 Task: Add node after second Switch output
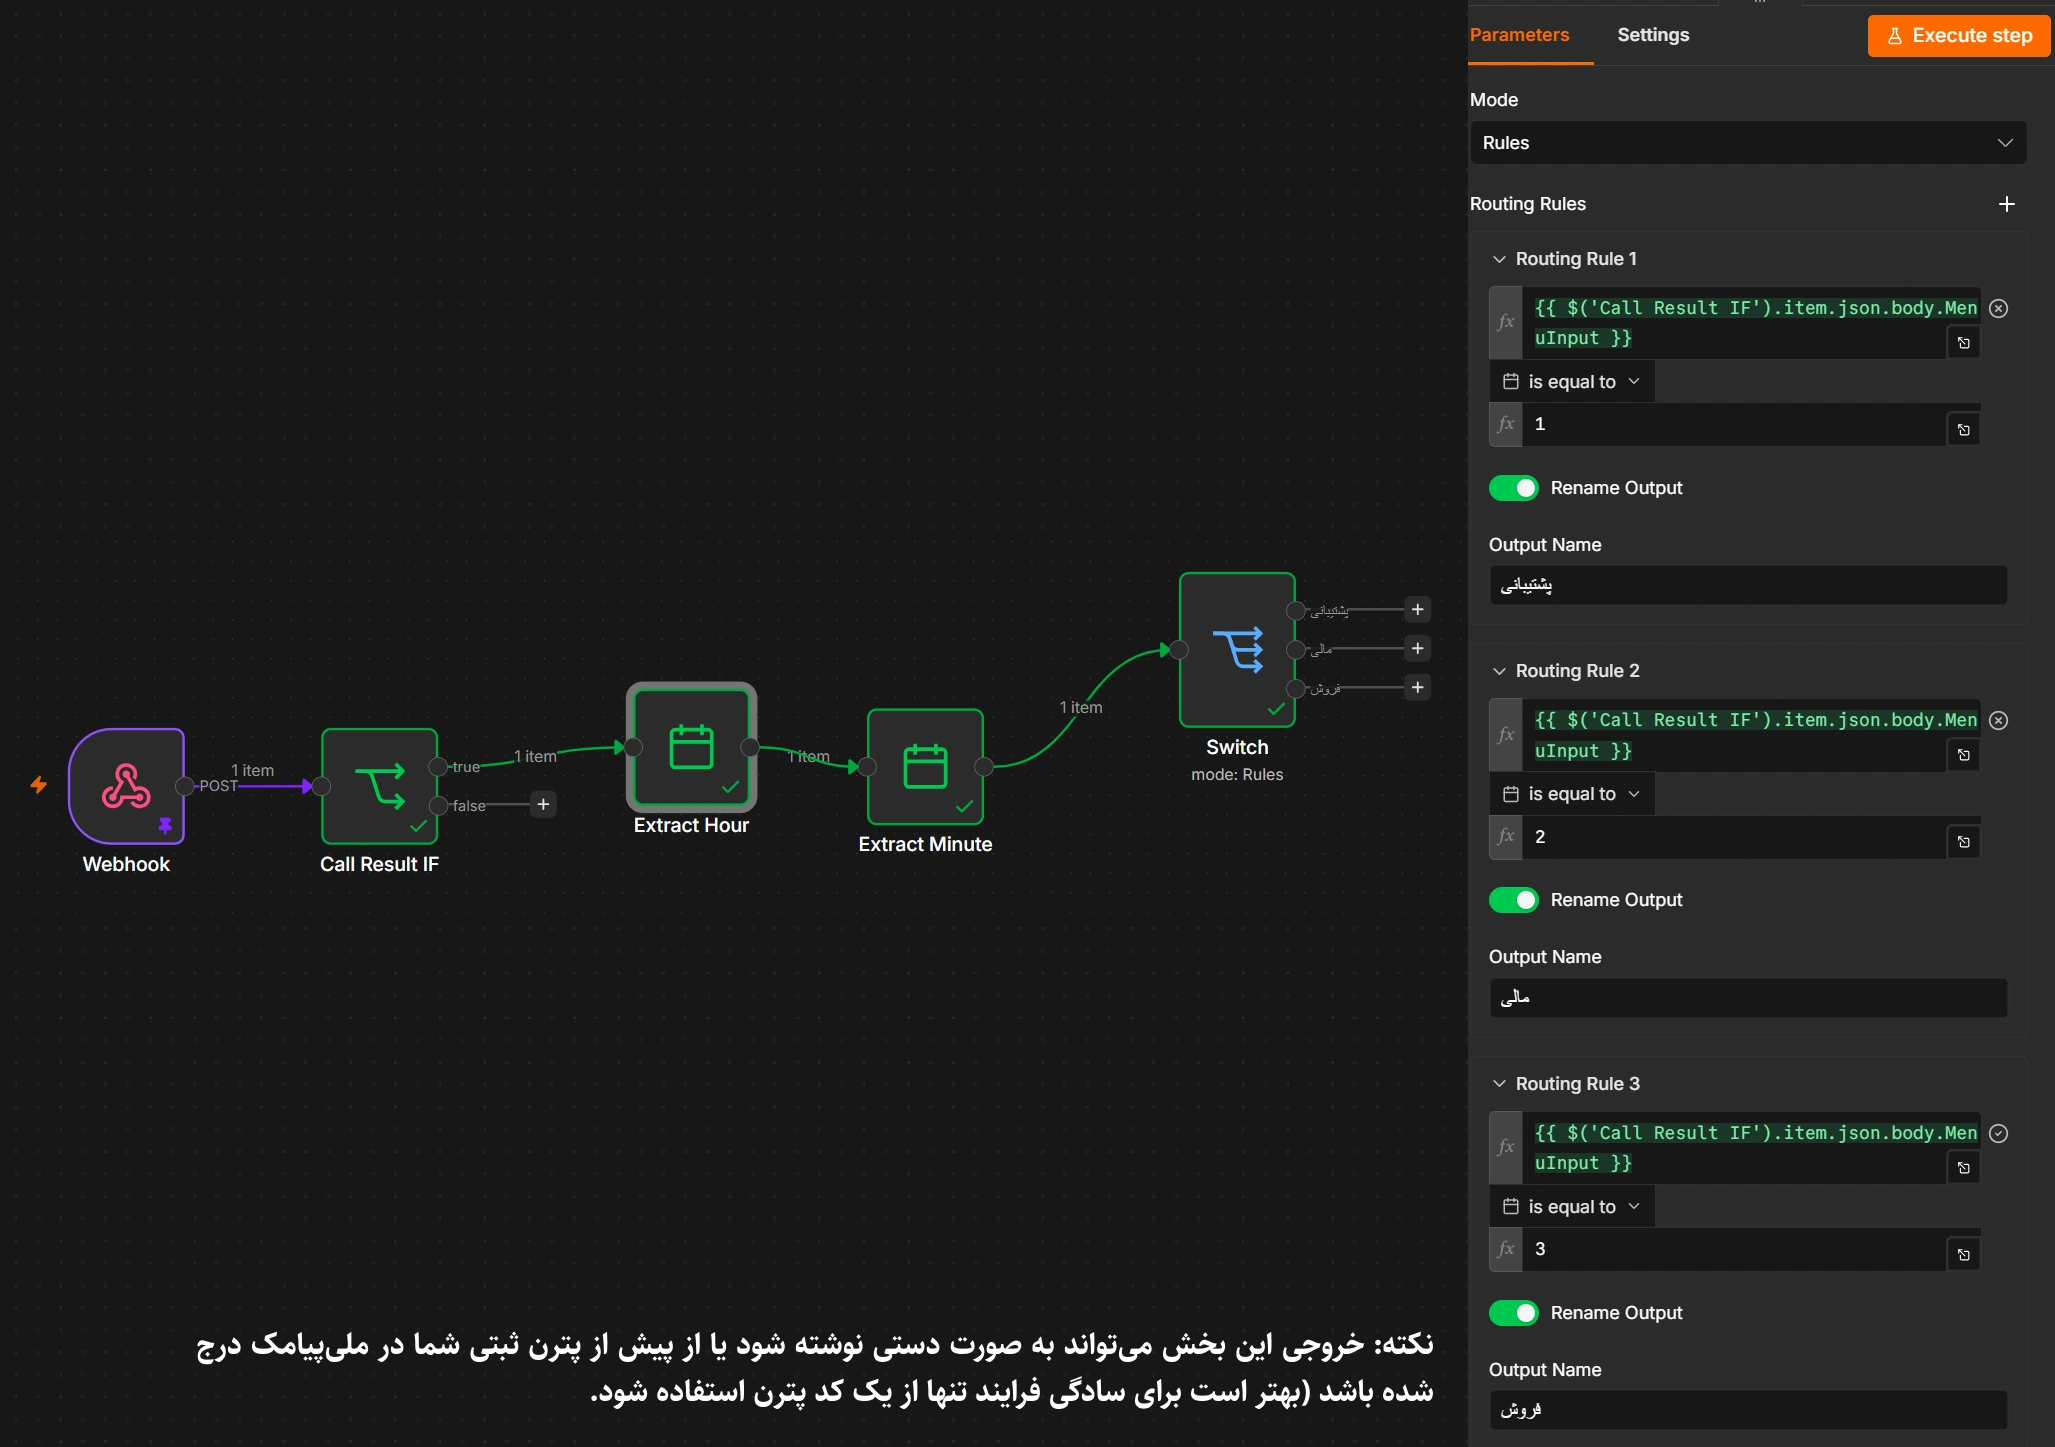[x=1417, y=648]
